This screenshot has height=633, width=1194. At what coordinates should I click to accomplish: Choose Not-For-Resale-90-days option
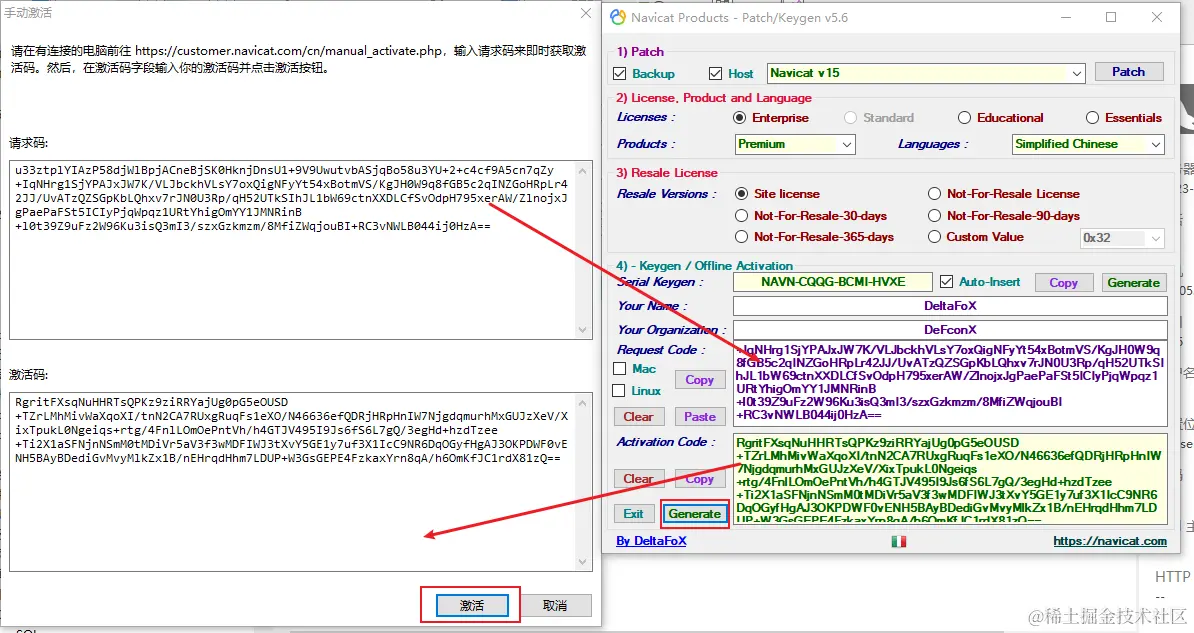coord(934,216)
